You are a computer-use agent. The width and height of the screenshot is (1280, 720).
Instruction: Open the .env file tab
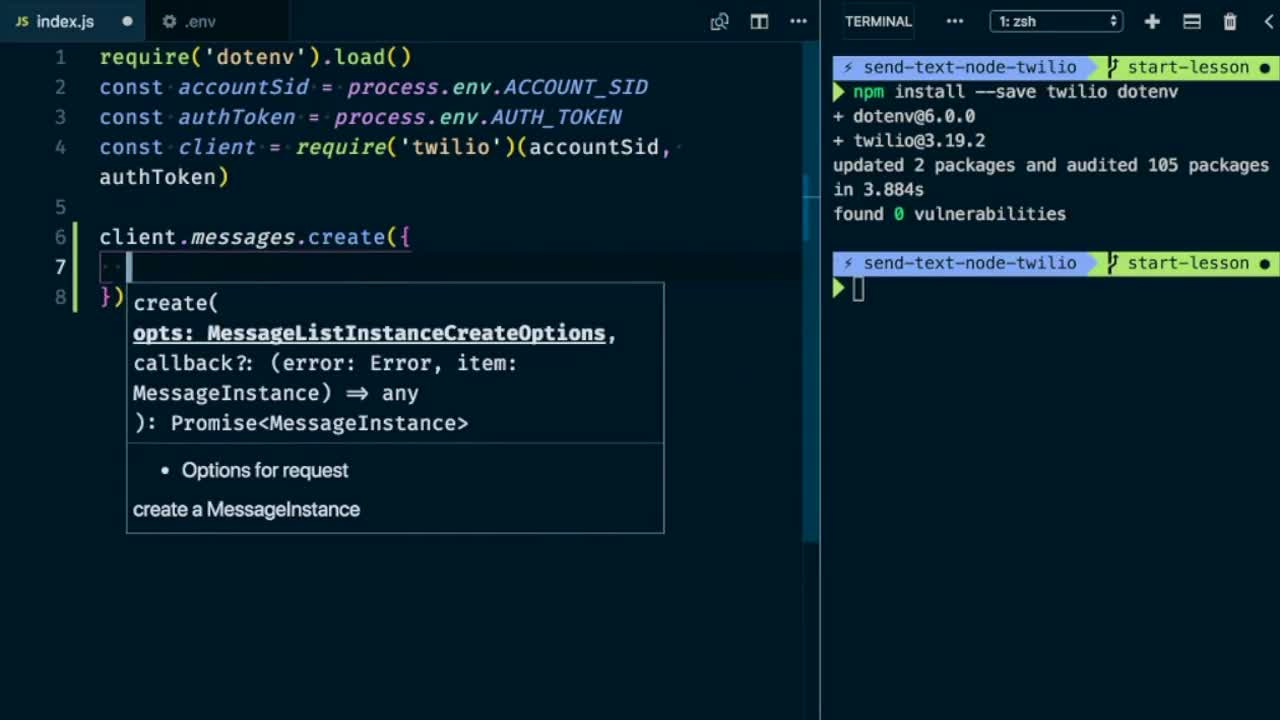pyautogui.click(x=200, y=21)
